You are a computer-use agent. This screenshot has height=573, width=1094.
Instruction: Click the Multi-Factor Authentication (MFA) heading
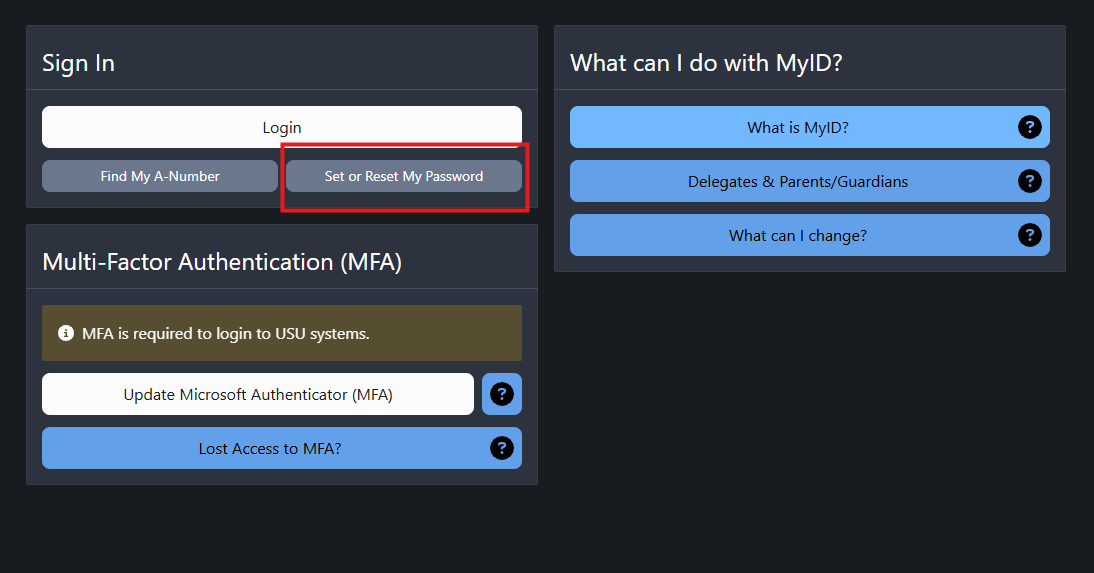pyautogui.click(x=222, y=262)
